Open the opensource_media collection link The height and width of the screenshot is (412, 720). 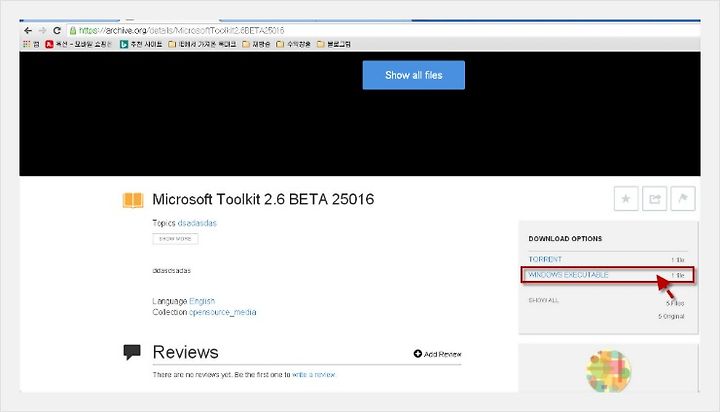point(223,312)
